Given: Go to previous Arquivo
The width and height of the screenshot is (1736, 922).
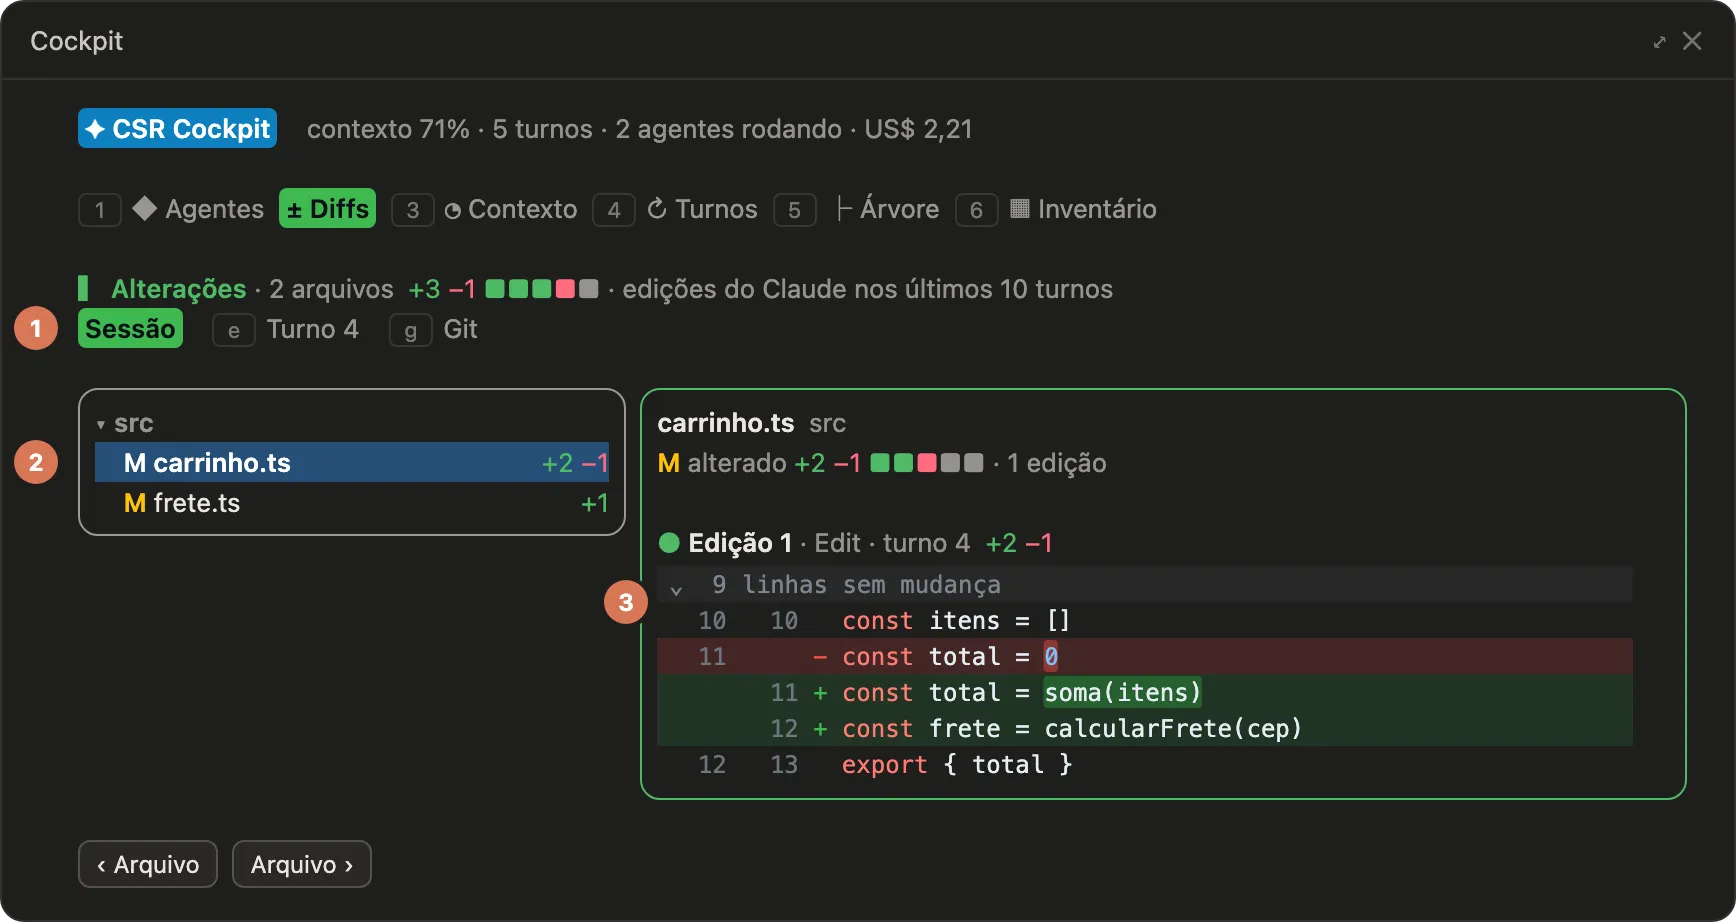Looking at the screenshot, I should coord(148,864).
